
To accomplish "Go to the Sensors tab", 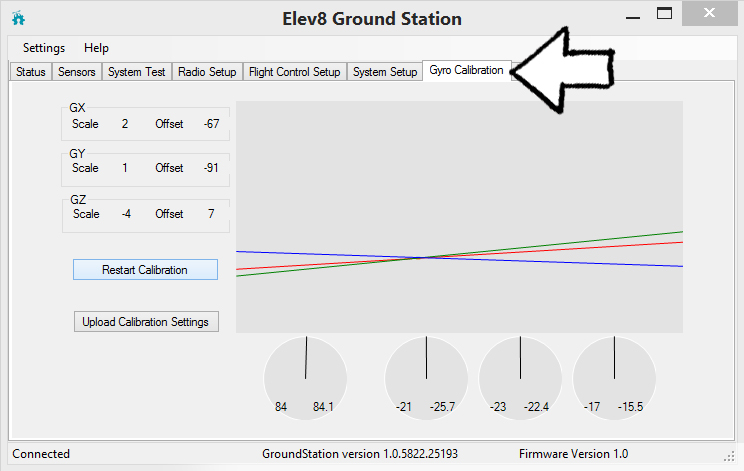I will click(77, 72).
